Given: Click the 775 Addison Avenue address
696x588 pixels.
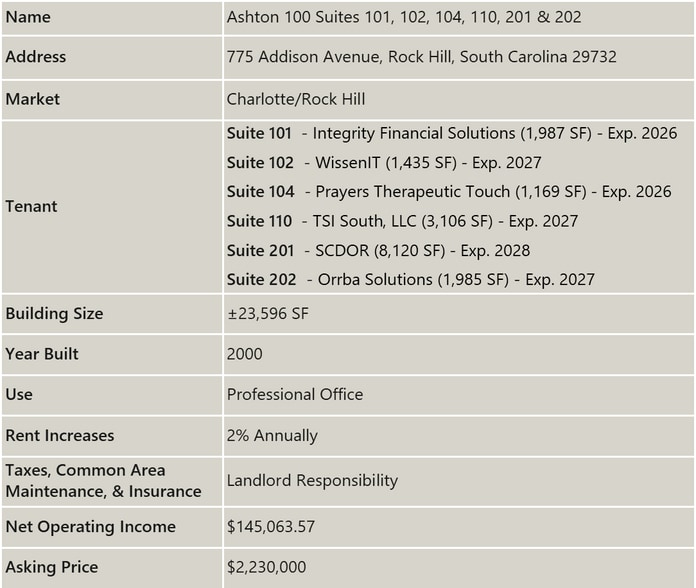Looking at the screenshot, I should pos(422,57).
